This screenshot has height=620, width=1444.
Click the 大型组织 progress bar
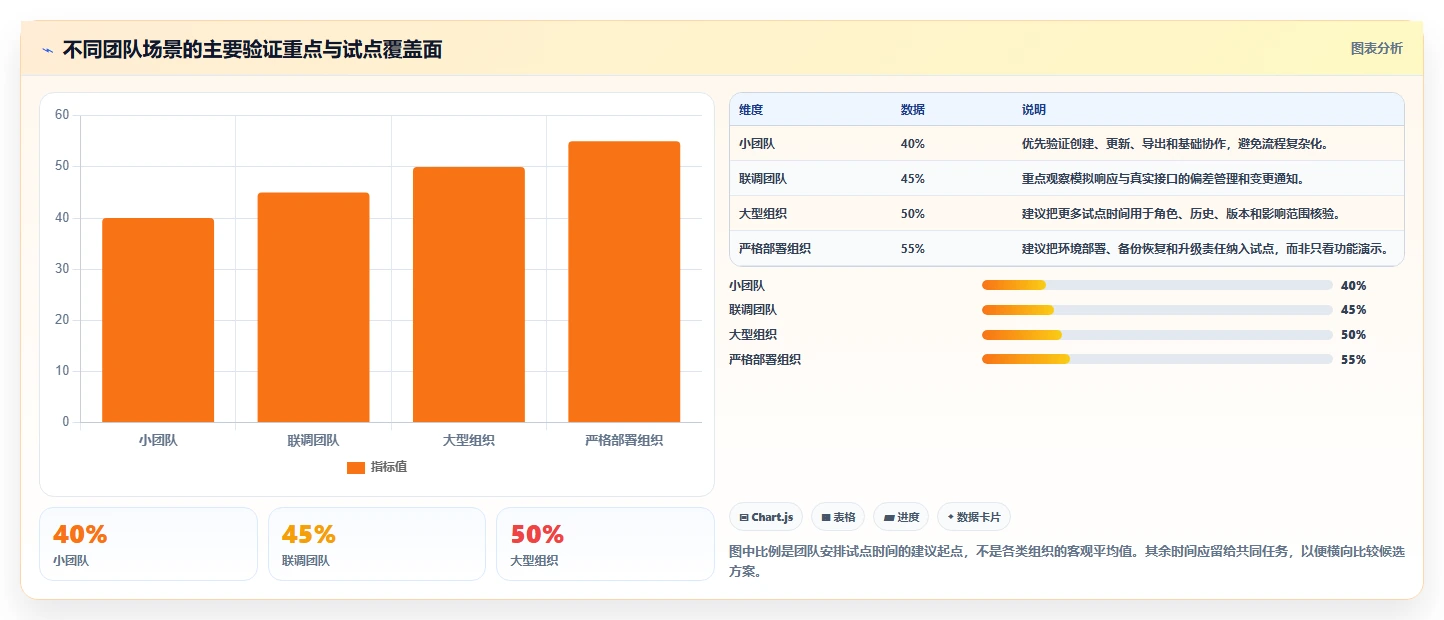pos(1157,335)
